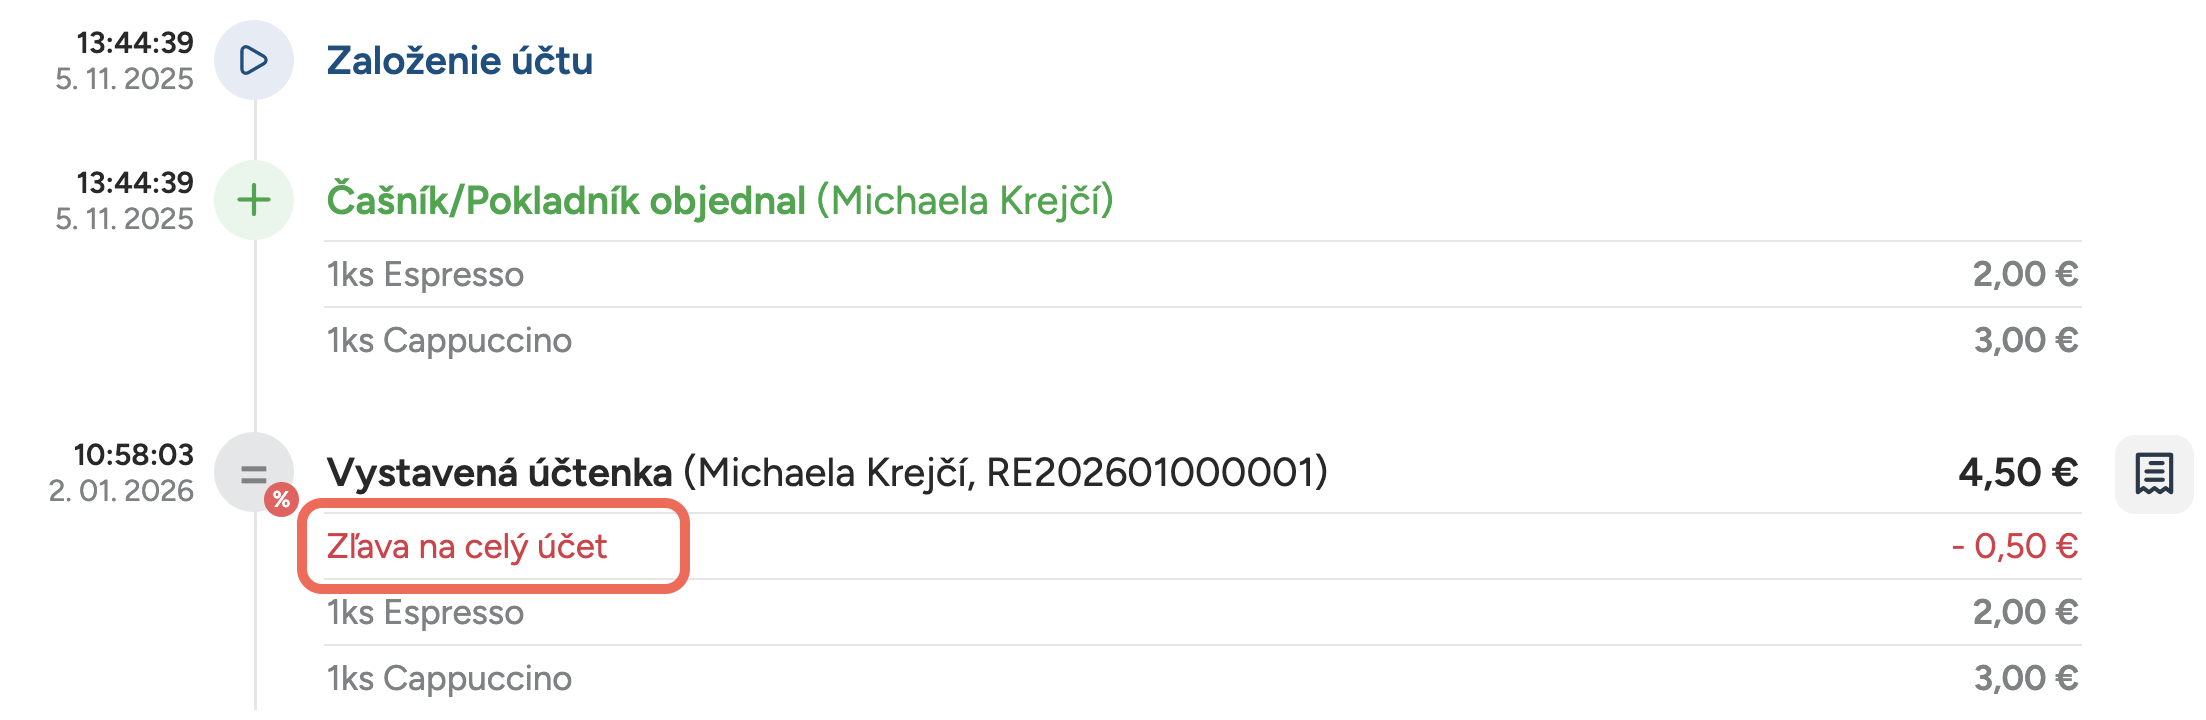Click the red percent discount badge
Screen dimensions: 2206x720
point(282,499)
